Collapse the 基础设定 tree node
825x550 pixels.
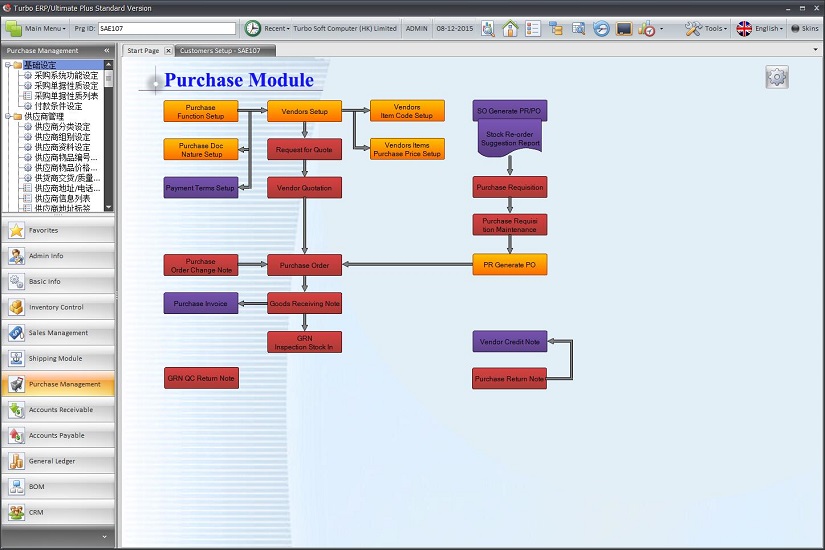coord(8,65)
